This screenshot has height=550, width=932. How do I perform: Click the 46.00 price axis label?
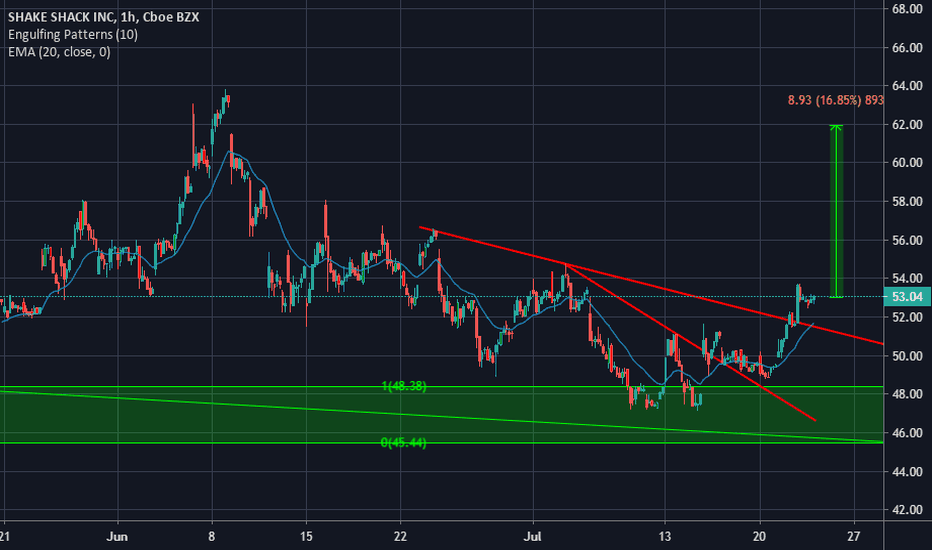click(907, 432)
